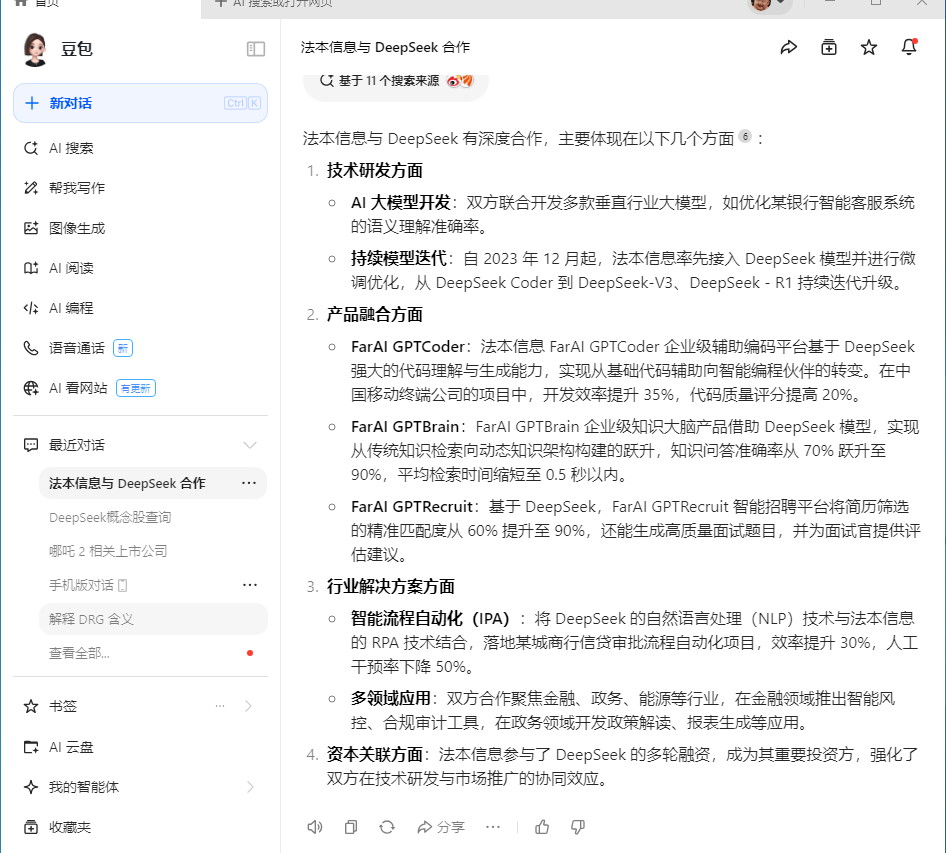Screen dimensions: 946x853
Task: Open 书签 bookmarks section
Action: (x=63, y=706)
